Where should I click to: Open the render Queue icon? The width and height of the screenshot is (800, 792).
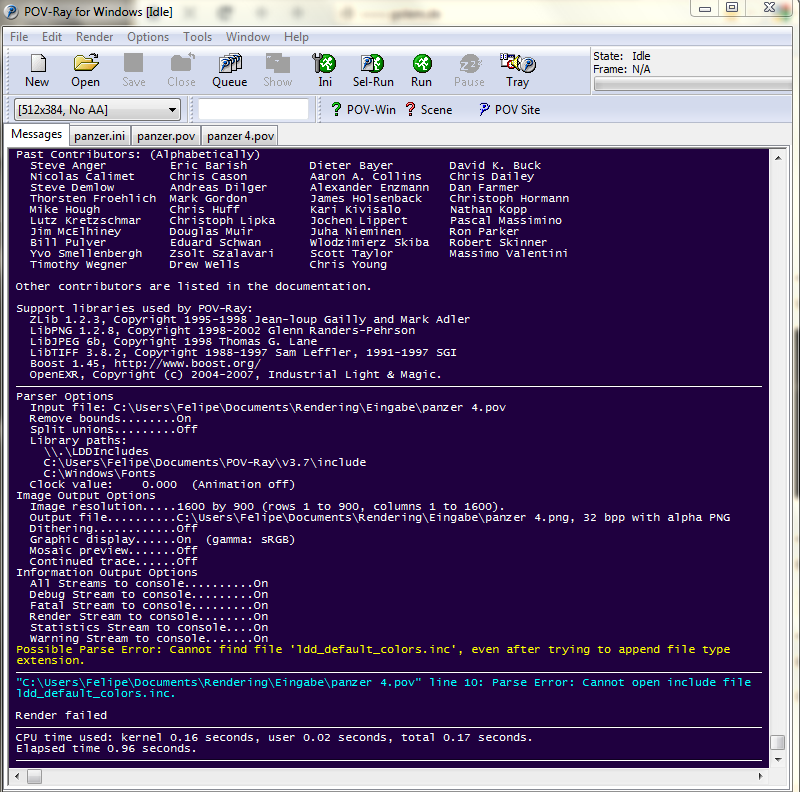(x=229, y=70)
